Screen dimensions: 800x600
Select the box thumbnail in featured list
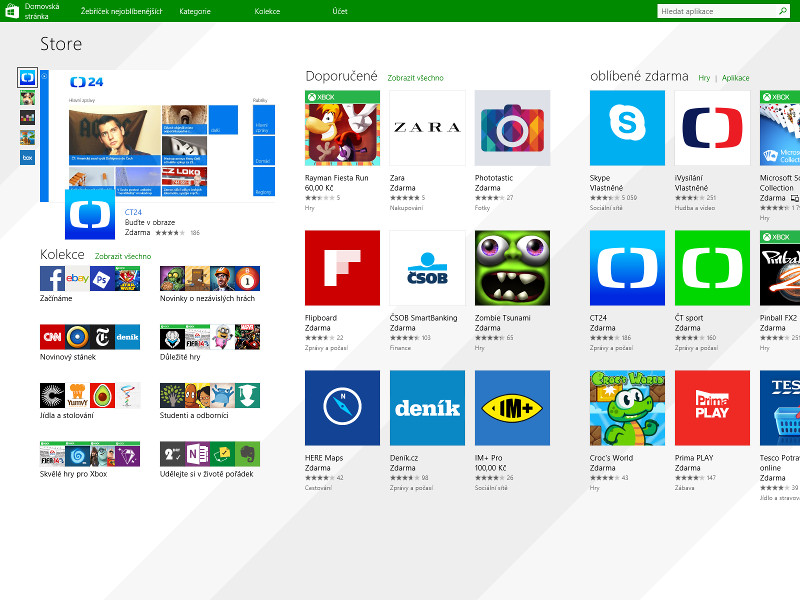pyautogui.click(x=27, y=158)
